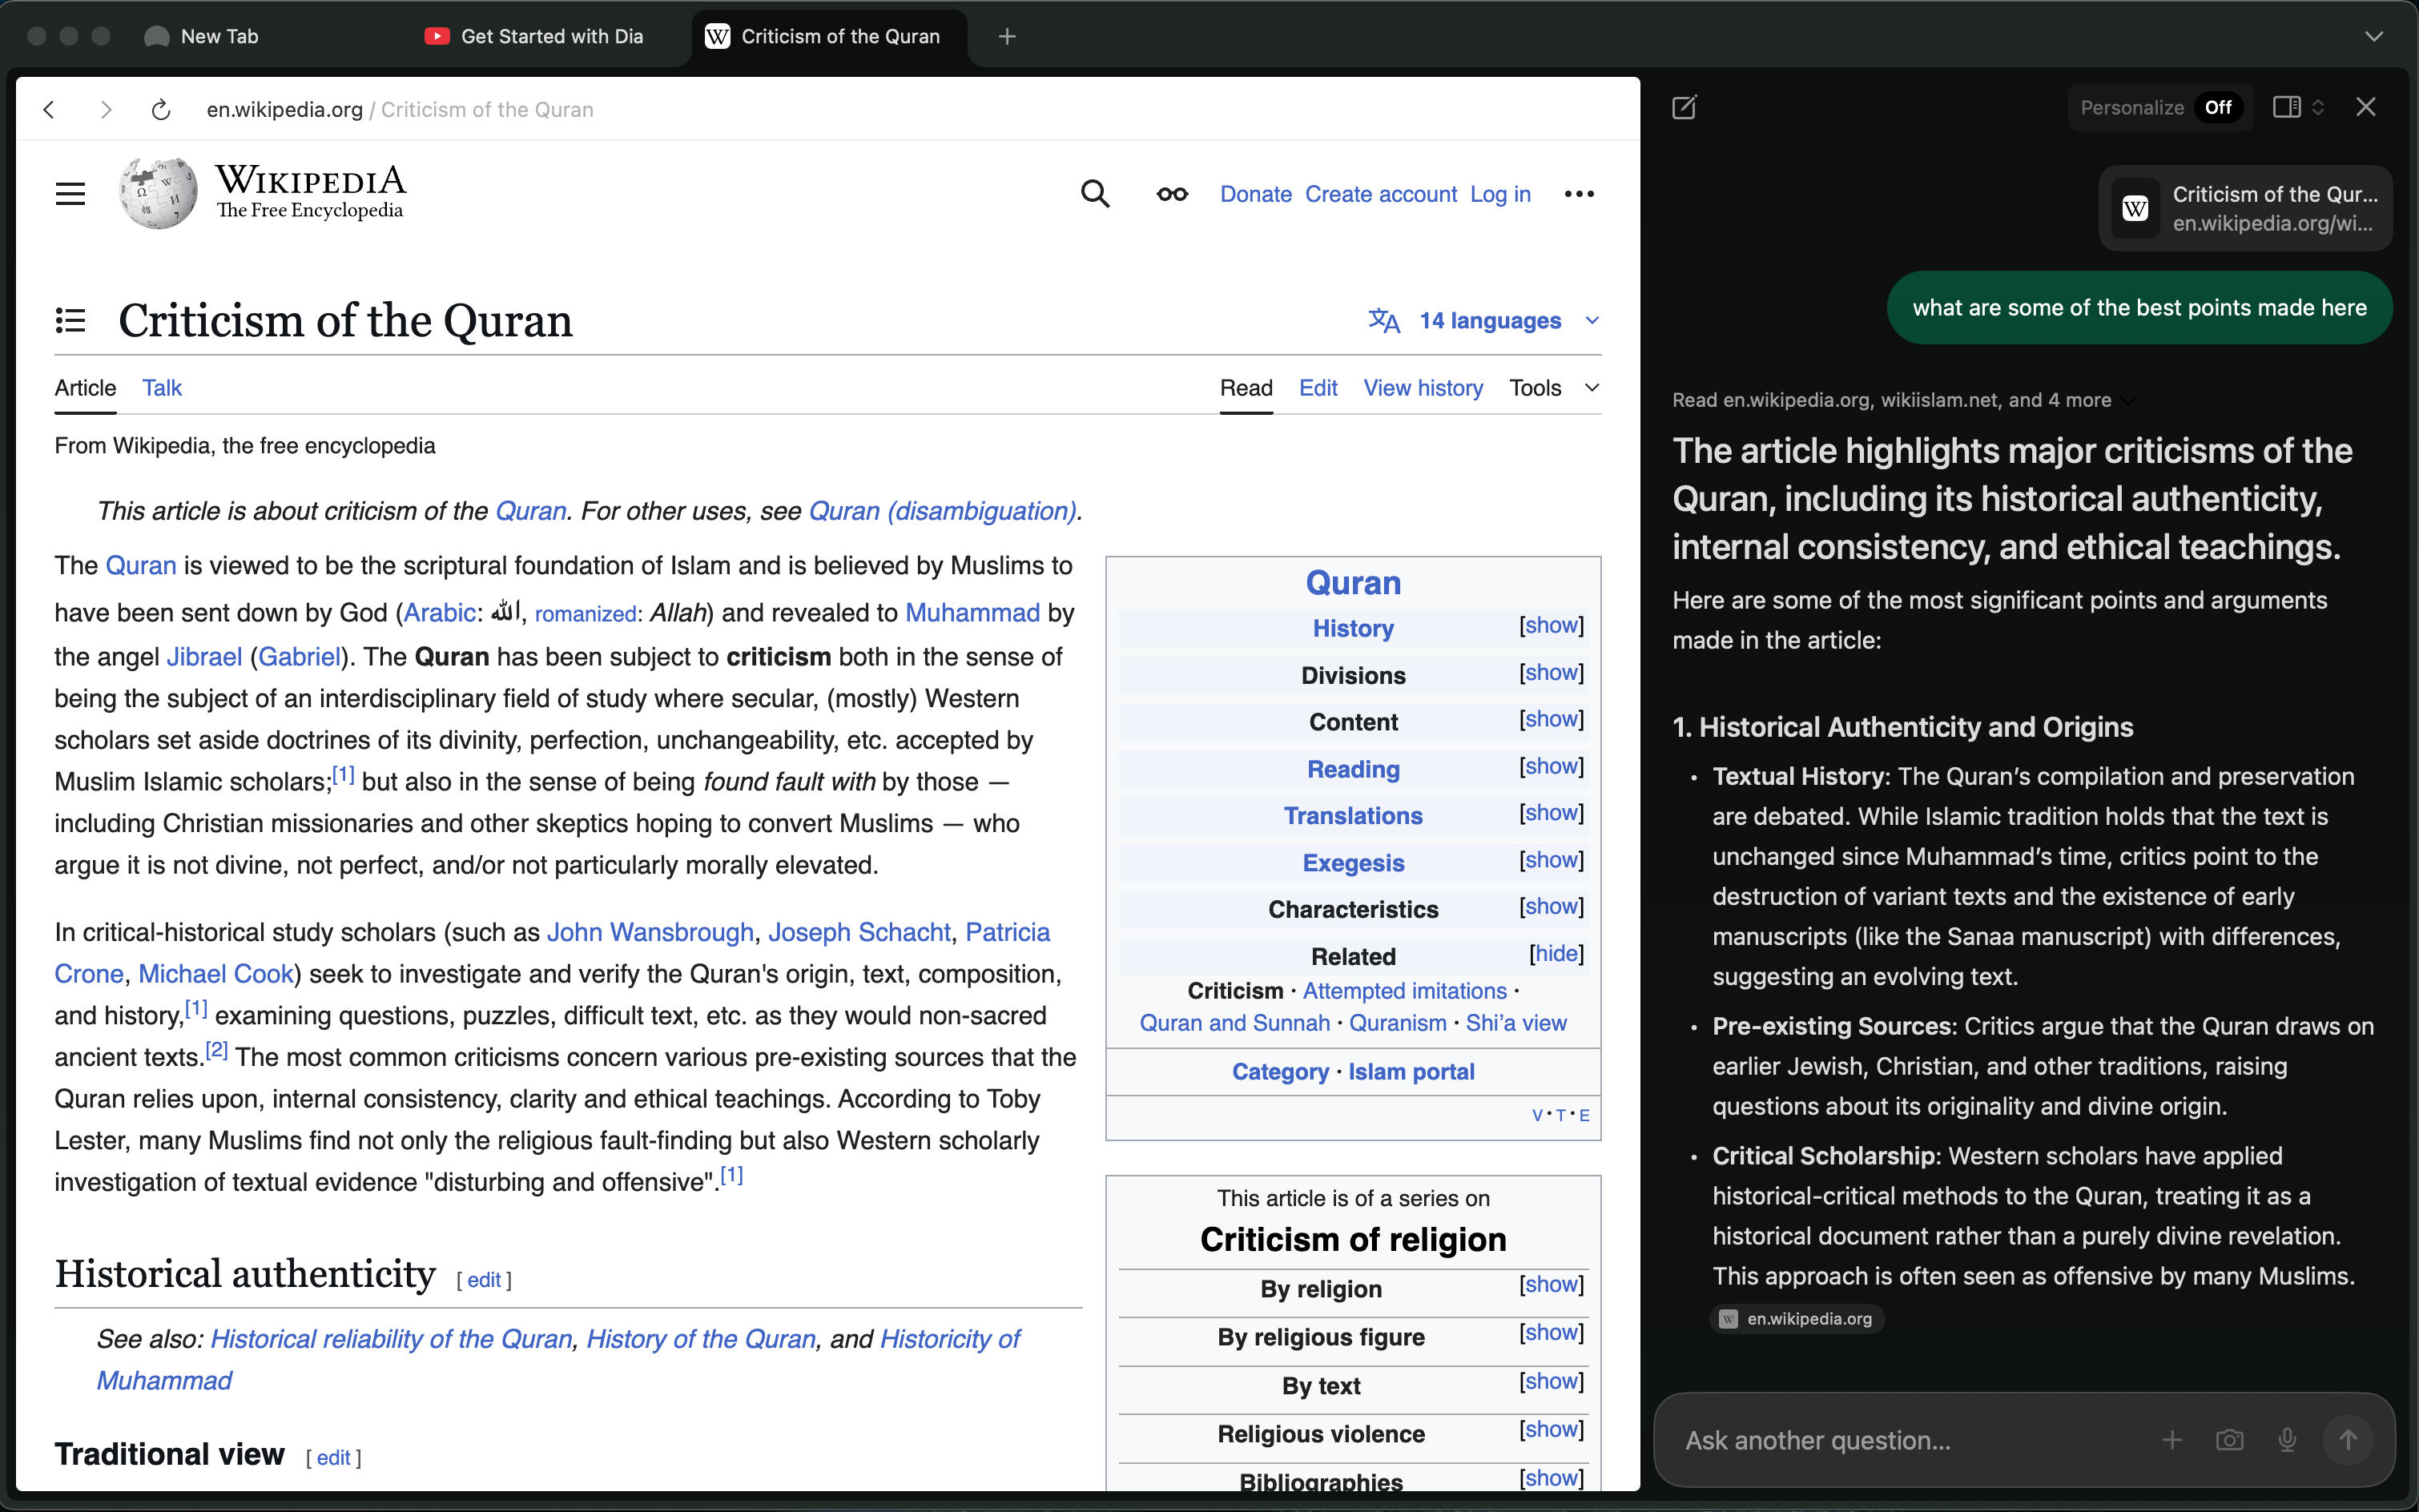Click the Joseph Schacht link
Screen dimensions: 2419x1512
pyautogui.click(x=859, y=932)
